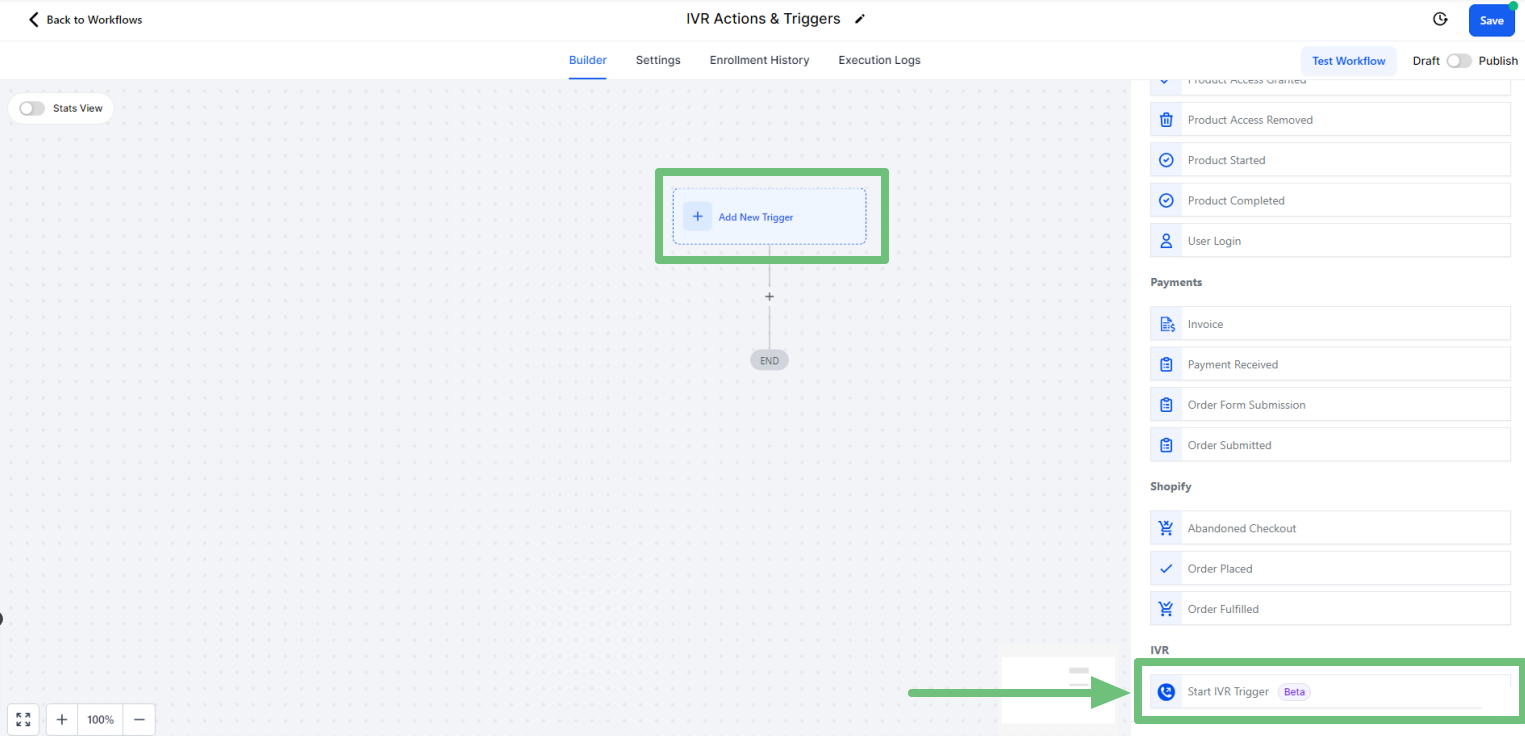Click clipboard icon of Payment Received
The height and width of the screenshot is (736, 1525).
pyautogui.click(x=1166, y=365)
